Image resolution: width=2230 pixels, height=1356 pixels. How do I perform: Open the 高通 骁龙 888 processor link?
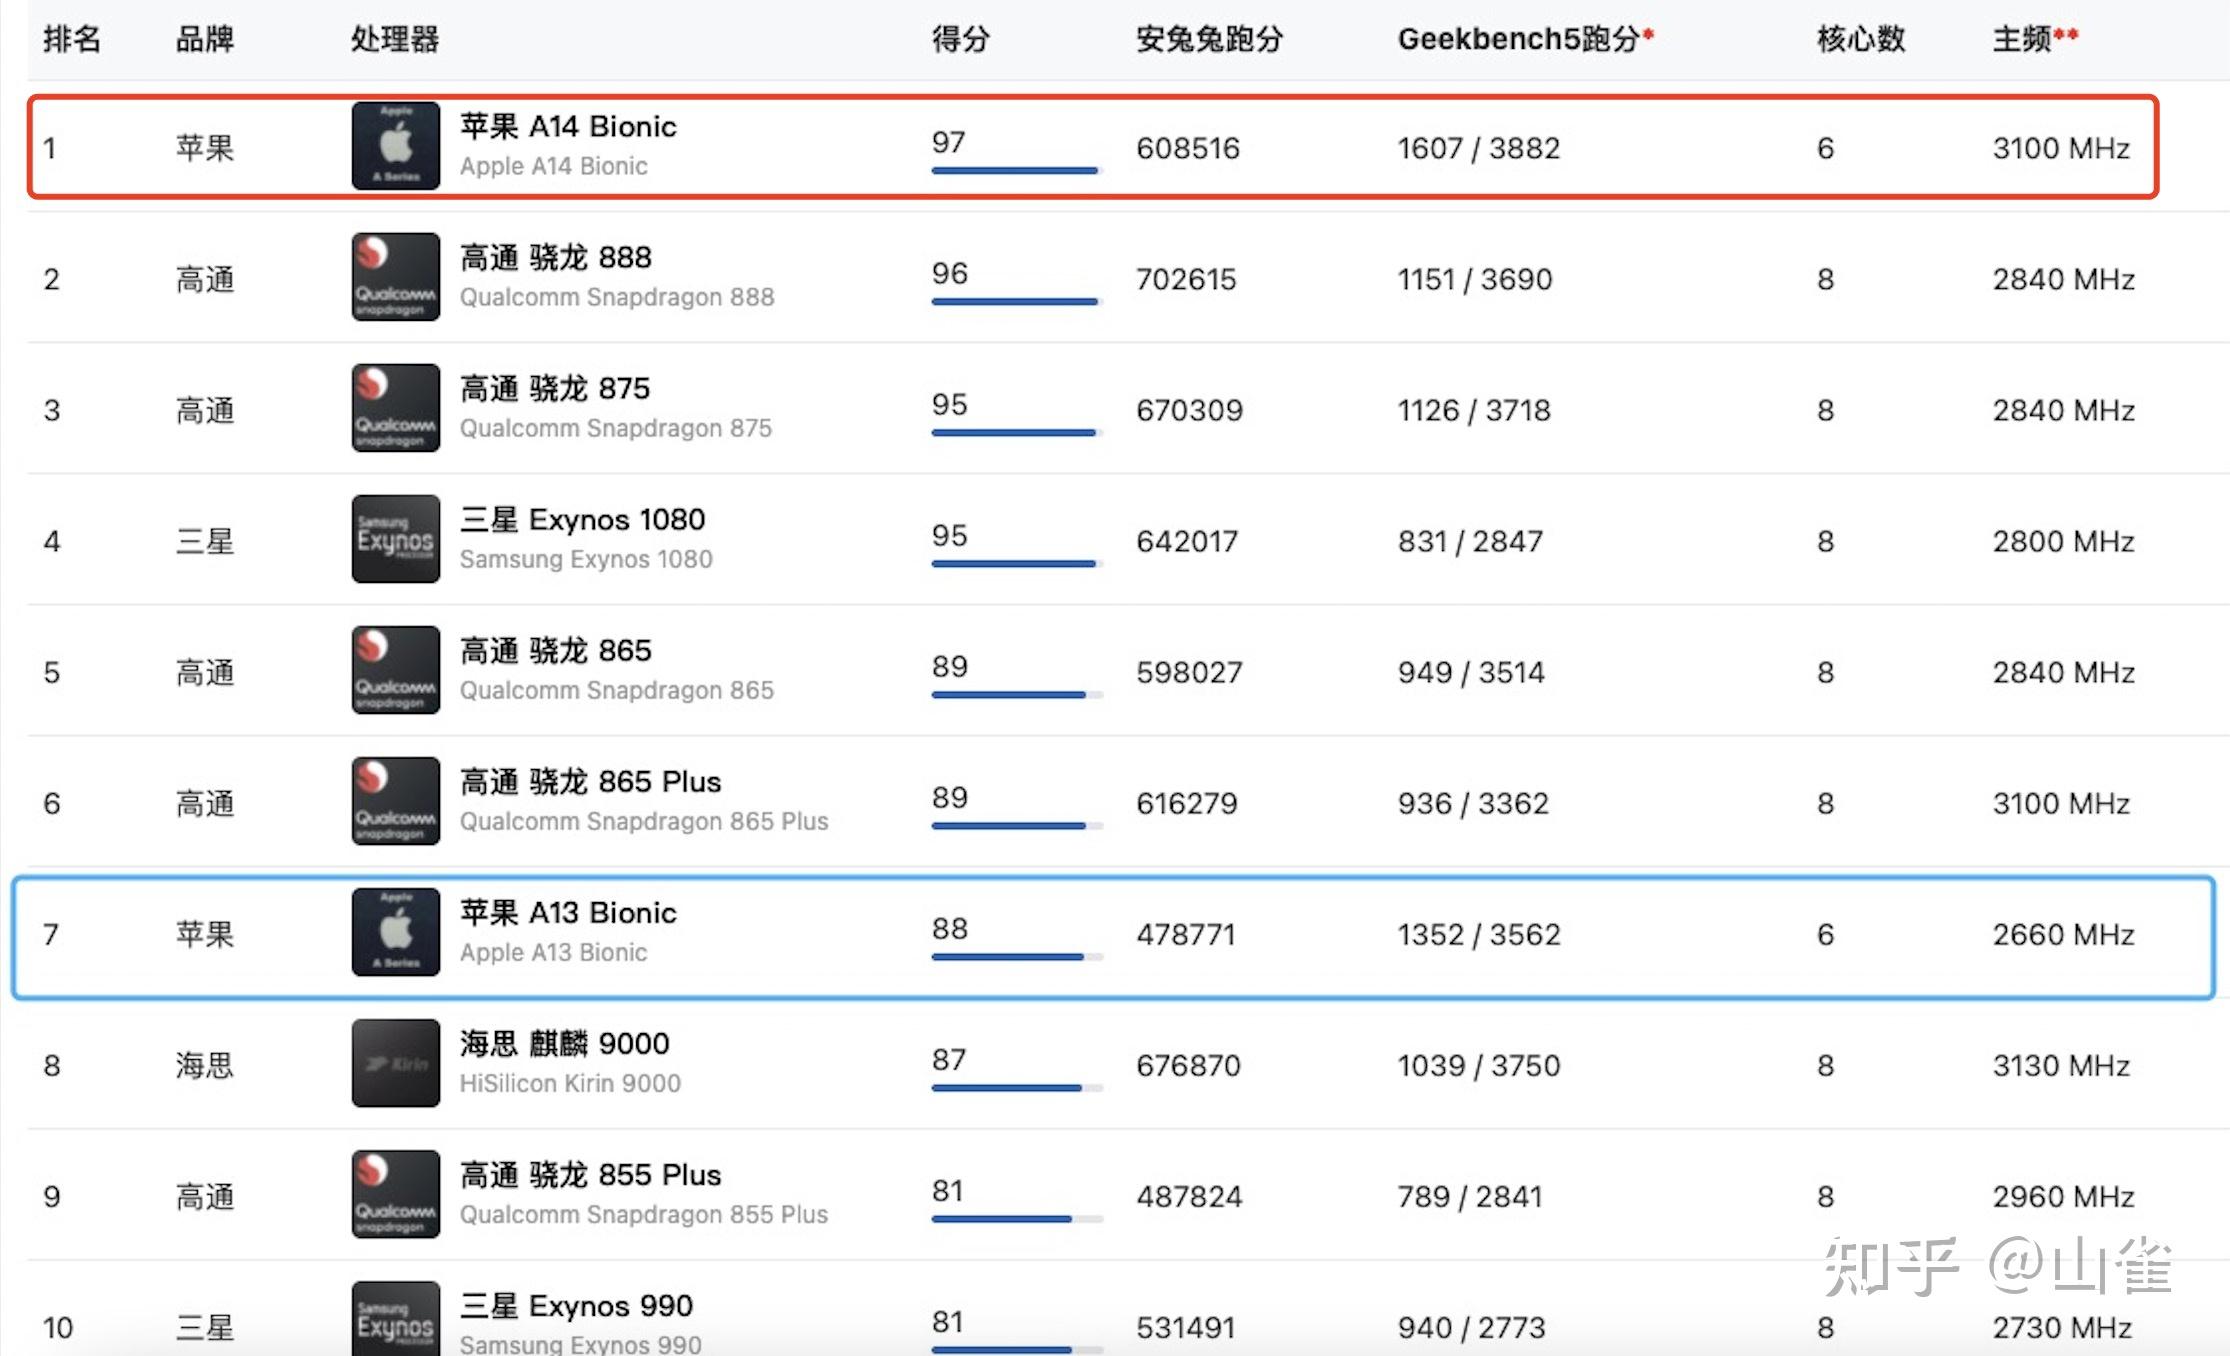click(x=556, y=258)
